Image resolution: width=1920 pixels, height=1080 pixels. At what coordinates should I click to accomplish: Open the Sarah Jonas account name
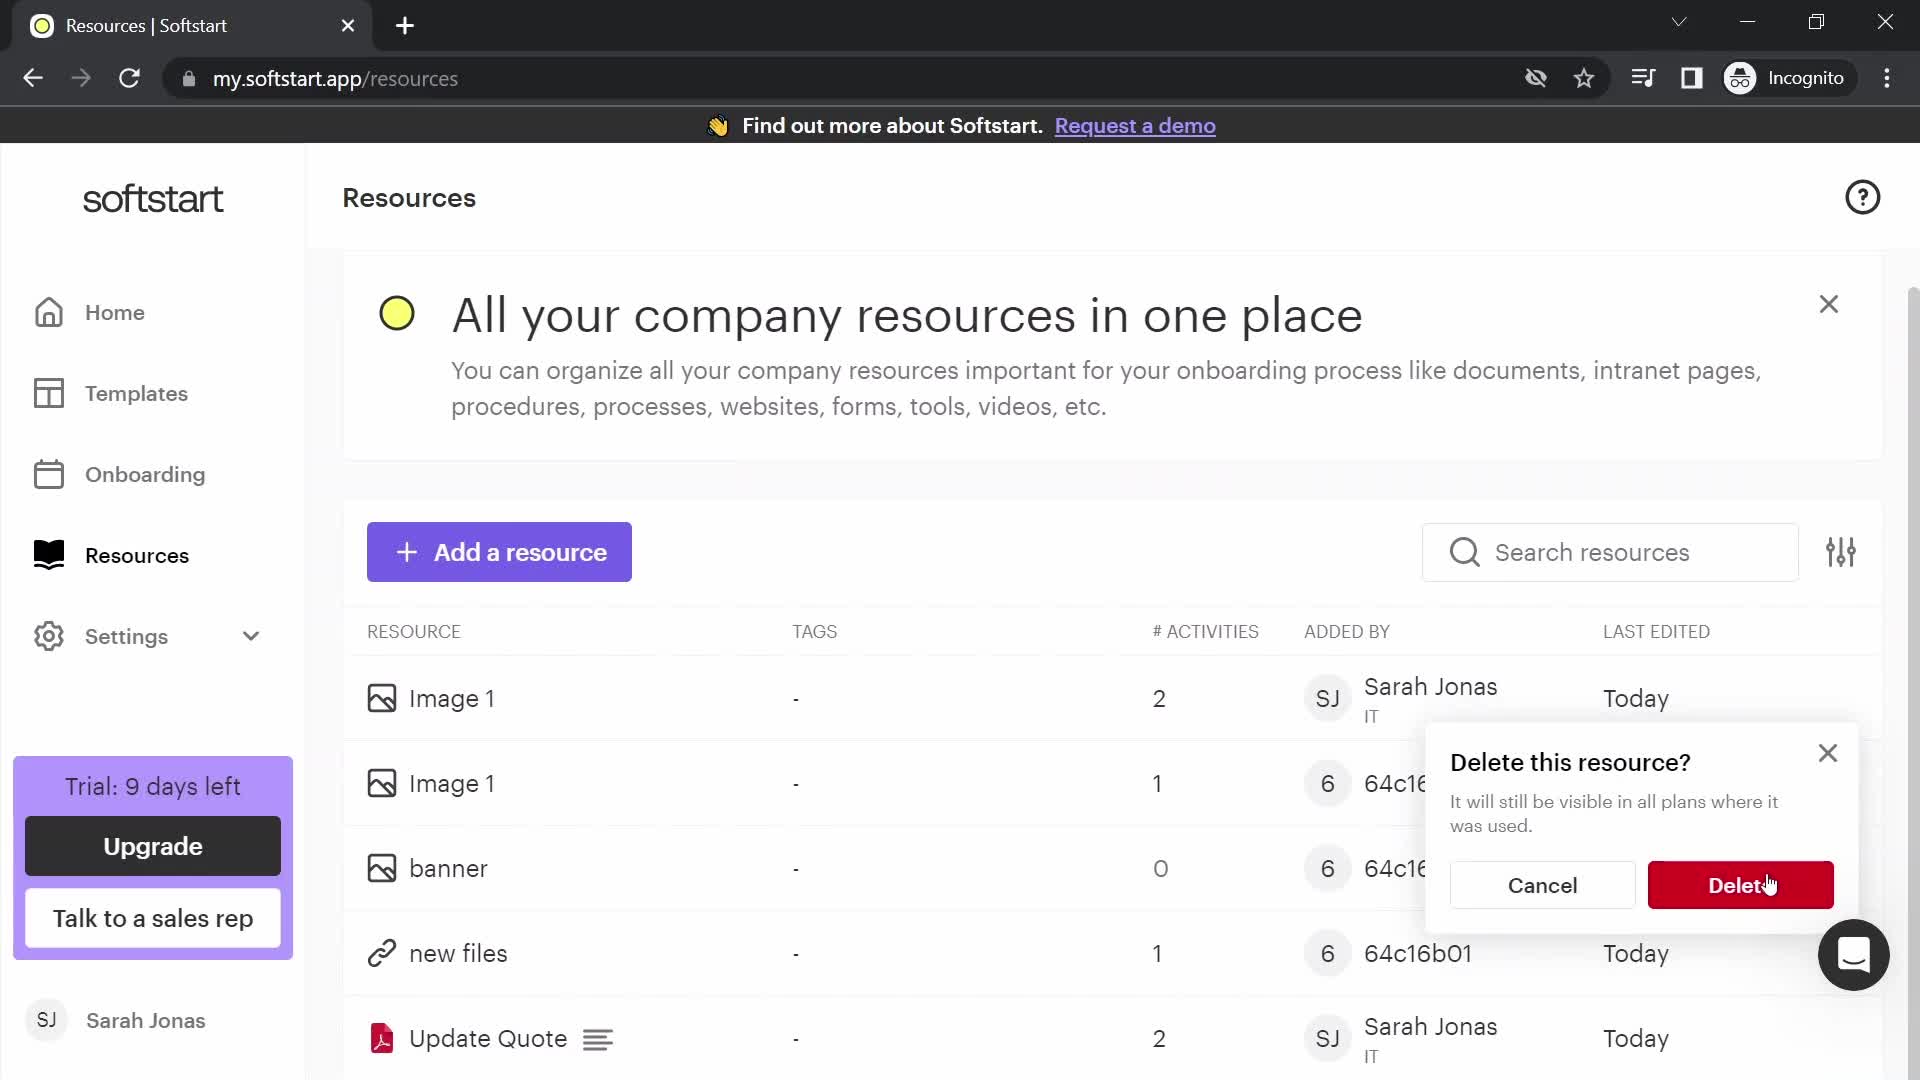click(145, 1020)
